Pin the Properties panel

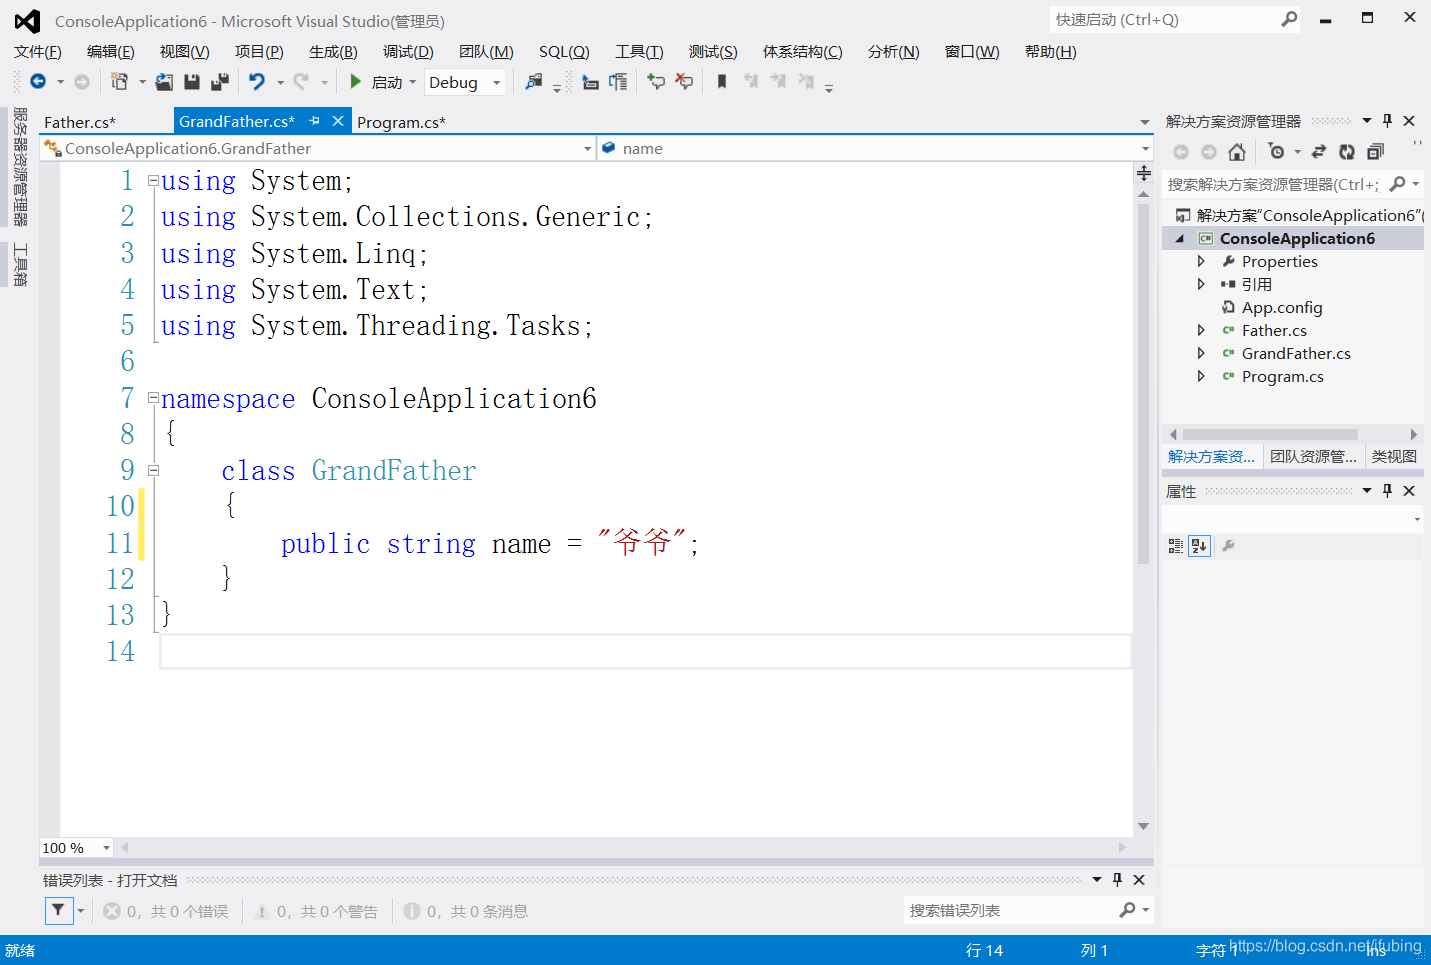coord(1387,491)
